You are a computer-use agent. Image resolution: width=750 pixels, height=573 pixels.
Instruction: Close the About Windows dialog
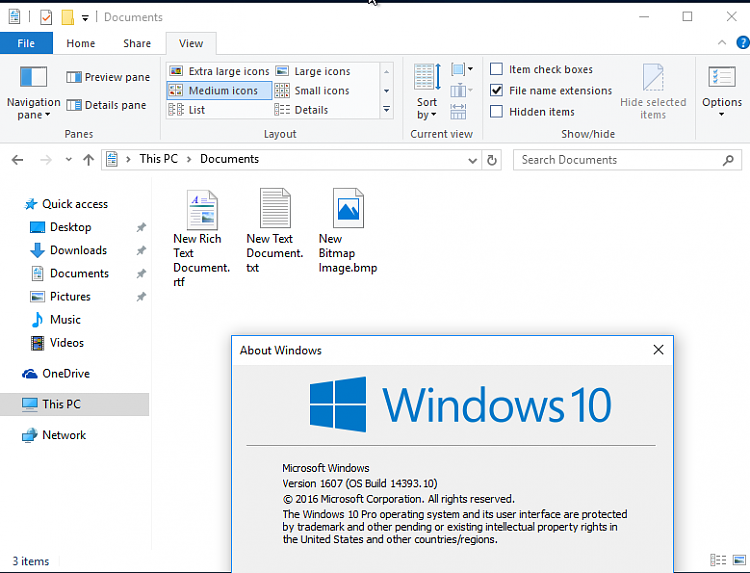[658, 350]
